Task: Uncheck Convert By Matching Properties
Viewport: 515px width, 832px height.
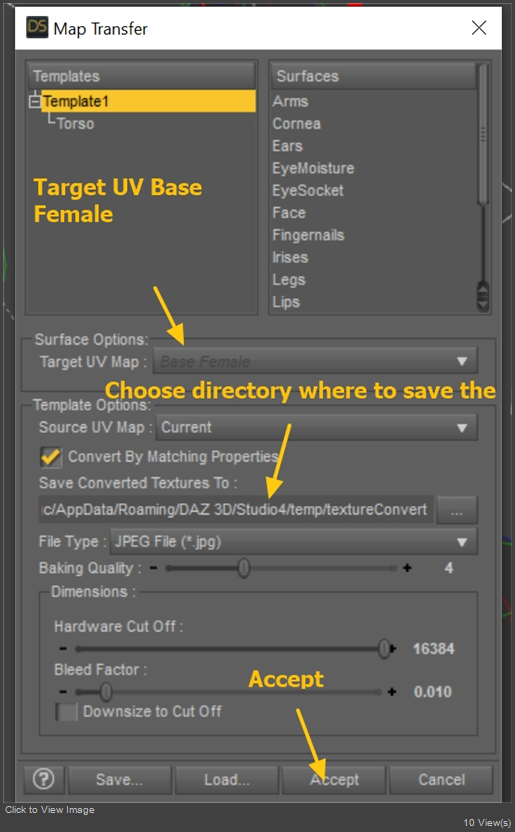Action: tap(51, 457)
